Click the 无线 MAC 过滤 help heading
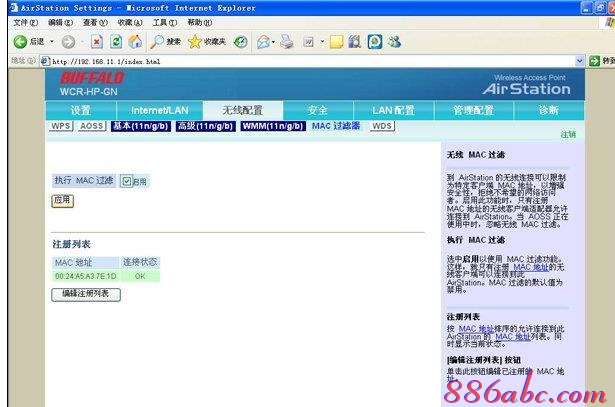This screenshot has height=407, width=615. pos(476,155)
